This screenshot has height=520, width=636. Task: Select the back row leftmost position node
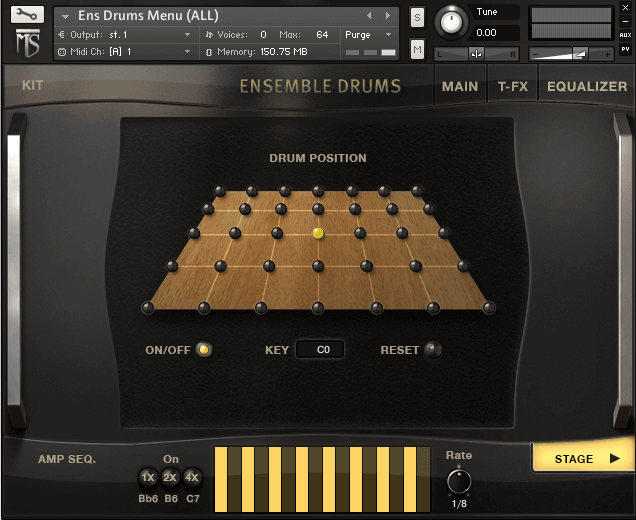(x=220, y=191)
